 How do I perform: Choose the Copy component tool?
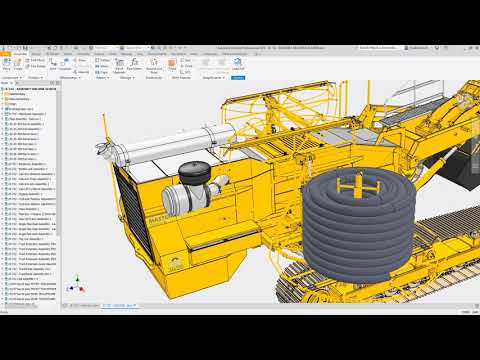click(102, 72)
